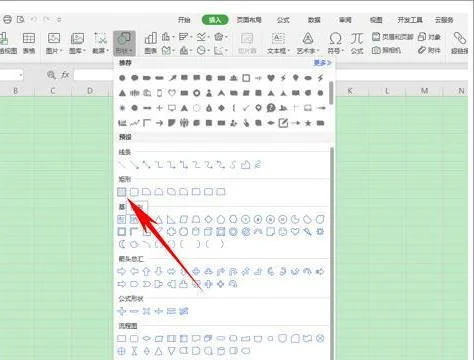Select the rounded rectangle in the 矩形 section
Image resolution: width=474 pixels, height=360 pixels.
click(x=134, y=192)
